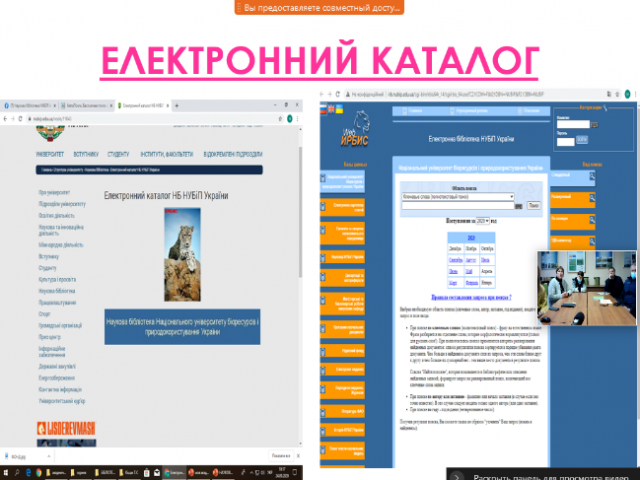Click bookmark star in left browser window
Image resolution: width=640 pixels, height=480 pixels.
280,119
